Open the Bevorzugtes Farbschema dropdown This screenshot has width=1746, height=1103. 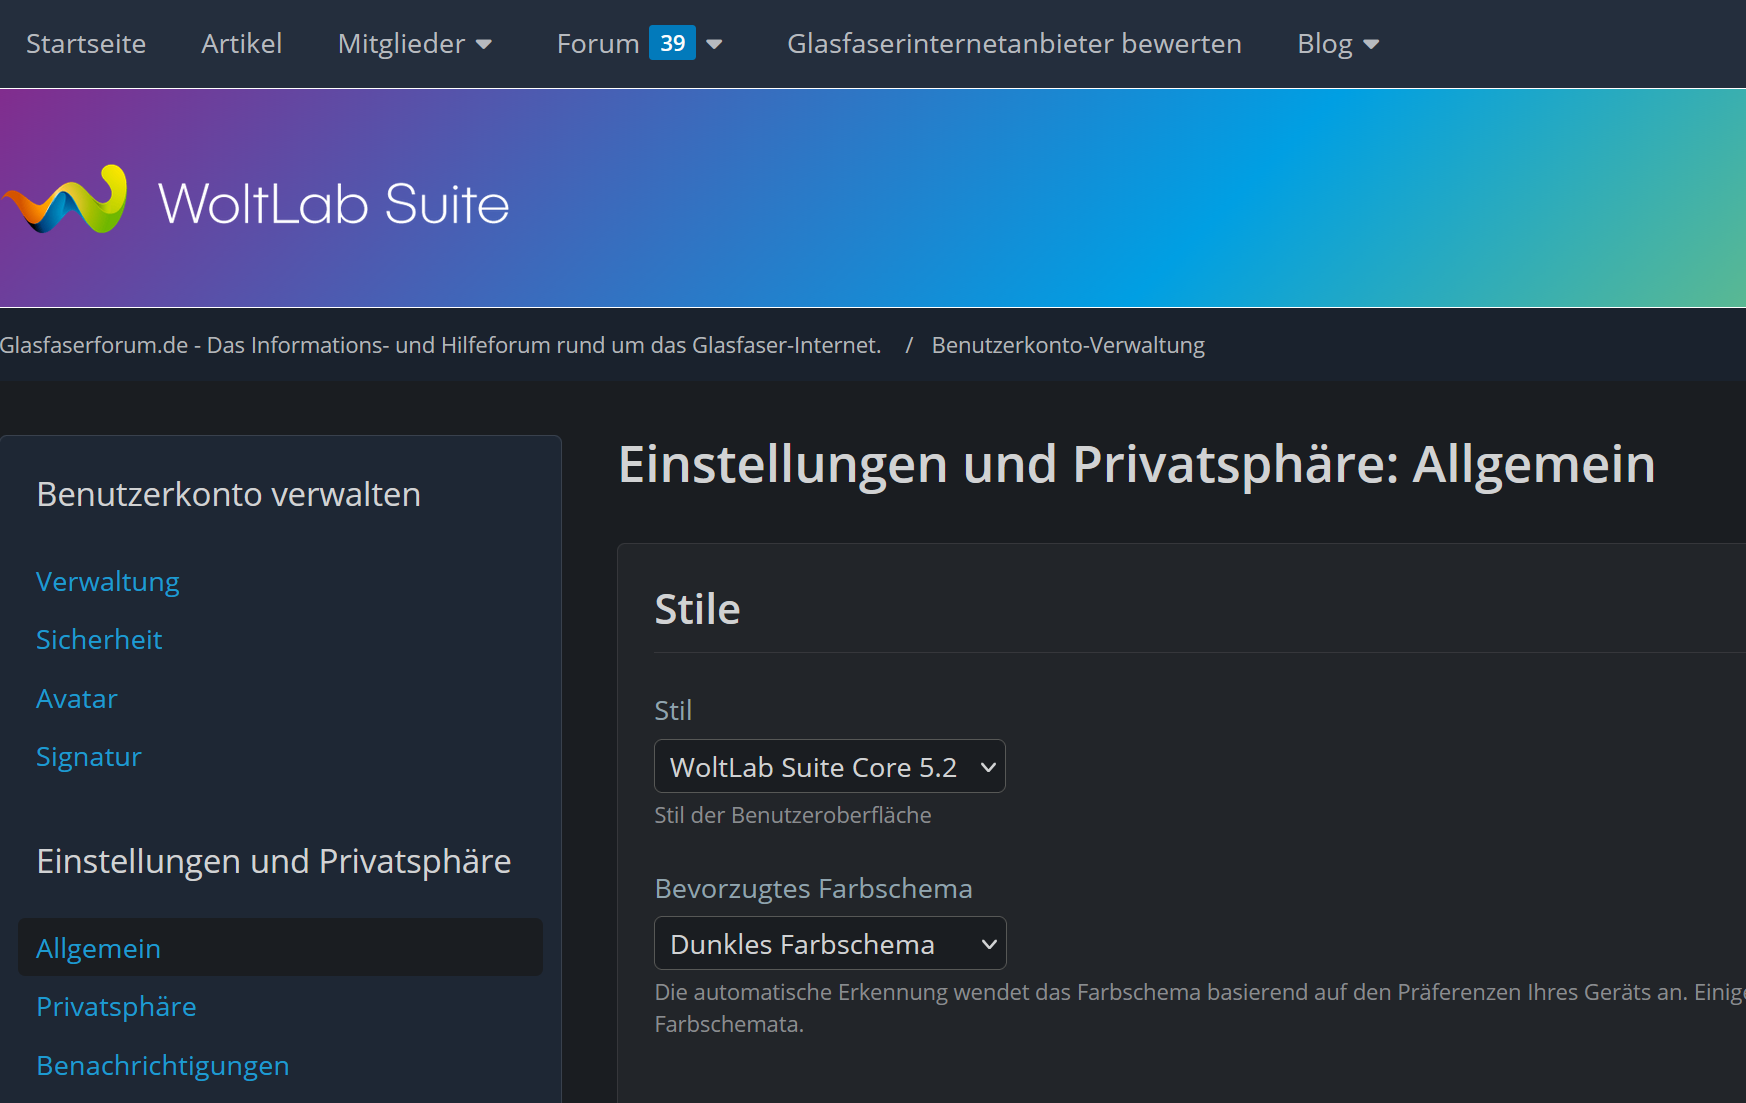point(830,943)
